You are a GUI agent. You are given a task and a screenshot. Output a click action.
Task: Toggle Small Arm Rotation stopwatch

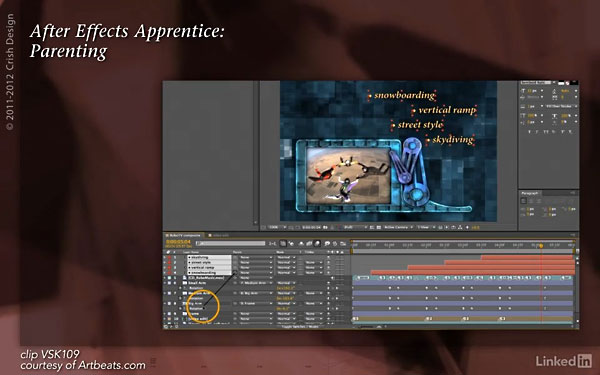coord(185,288)
